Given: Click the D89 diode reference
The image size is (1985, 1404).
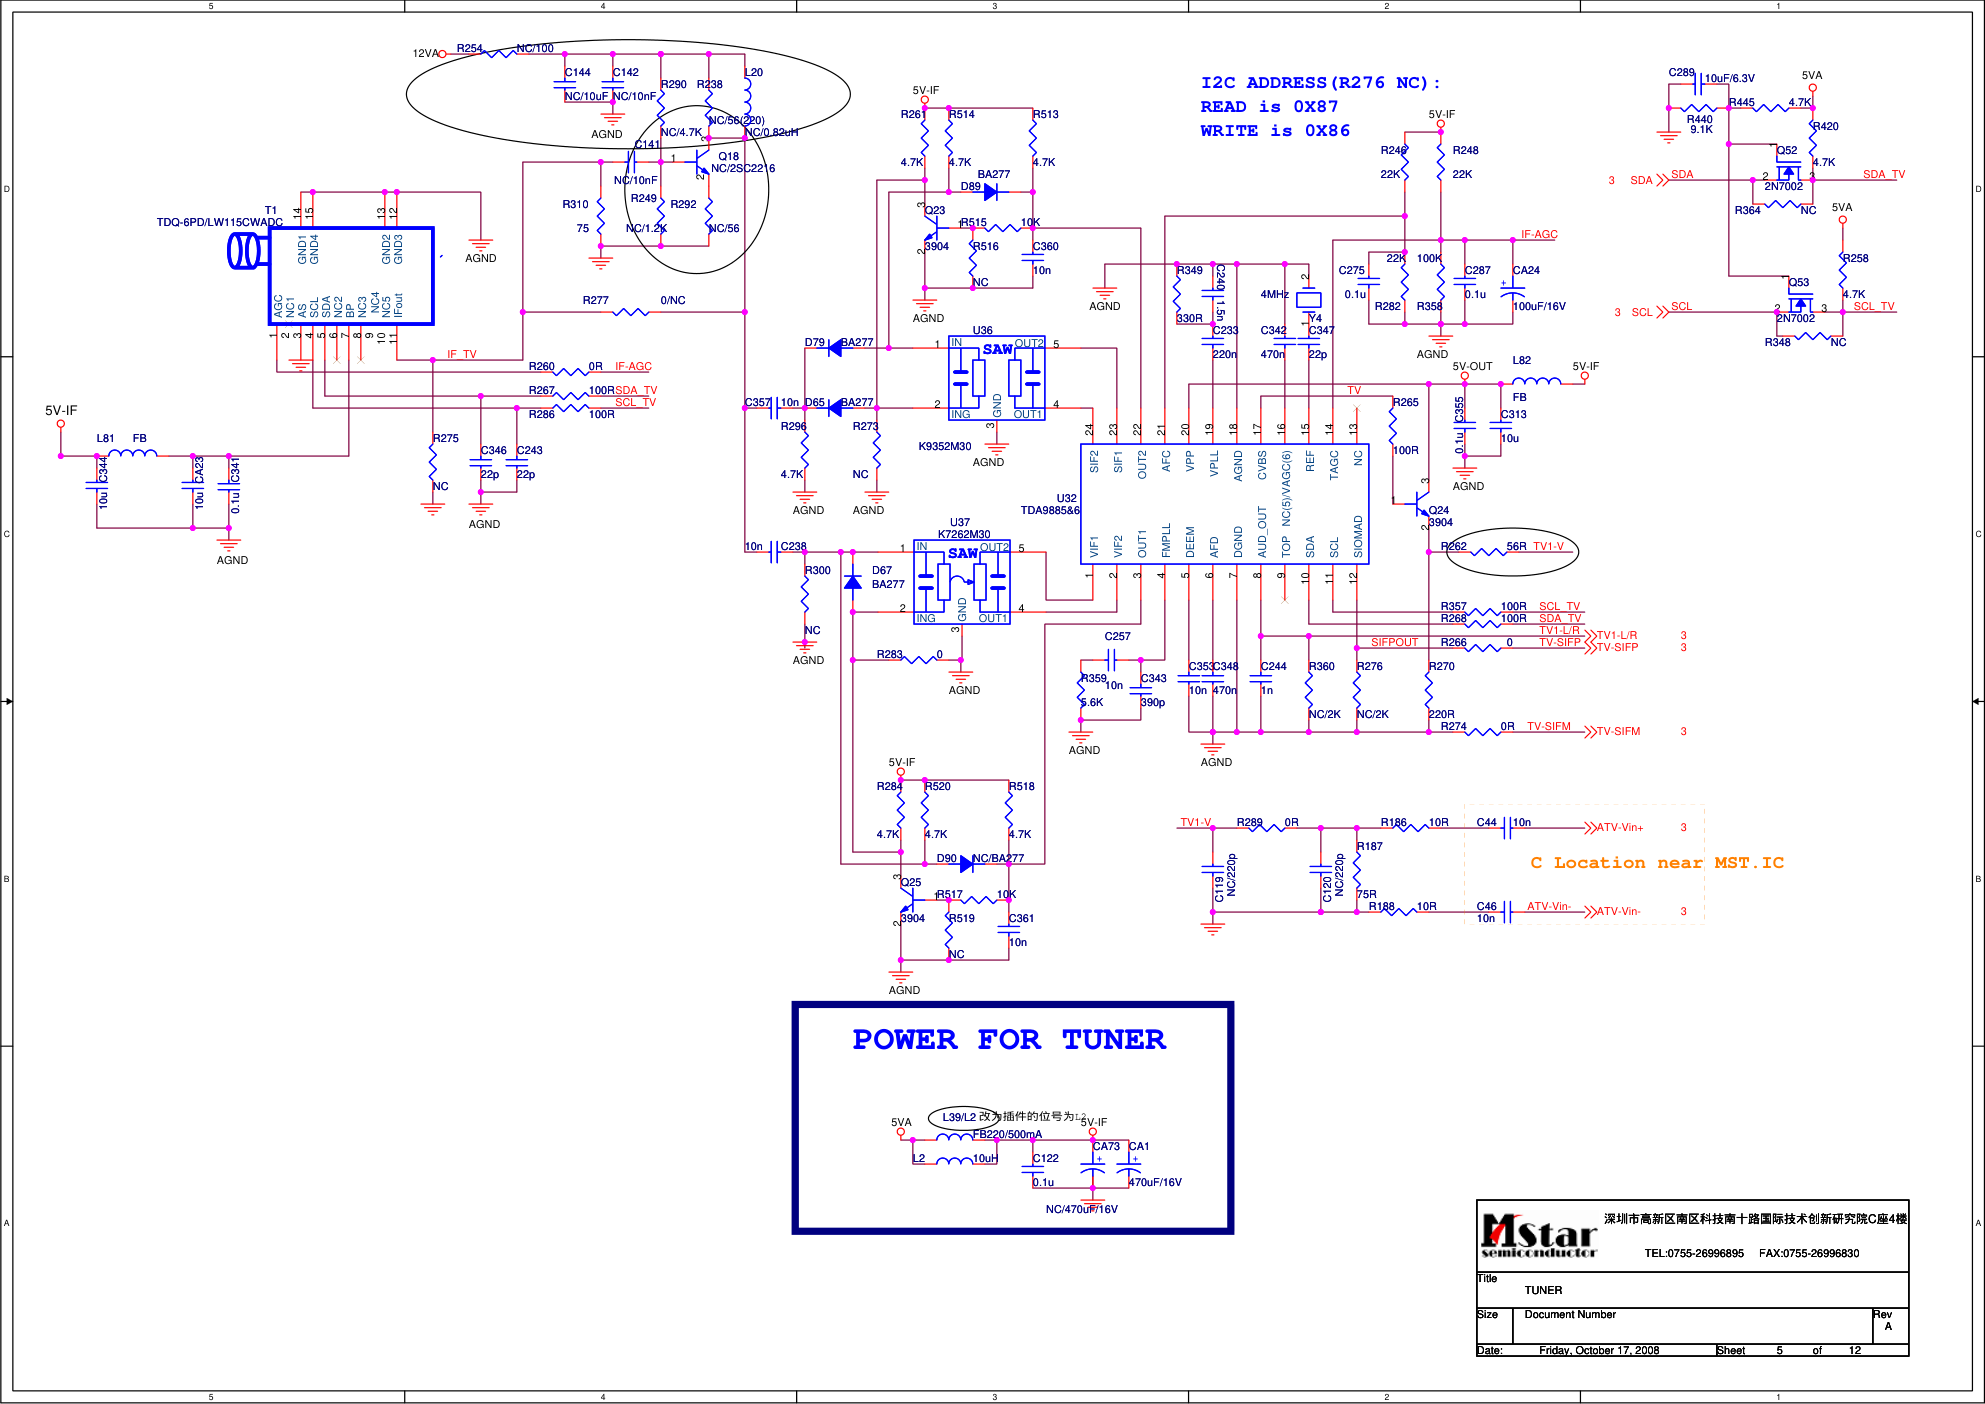Looking at the screenshot, I should click(x=970, y=186).
